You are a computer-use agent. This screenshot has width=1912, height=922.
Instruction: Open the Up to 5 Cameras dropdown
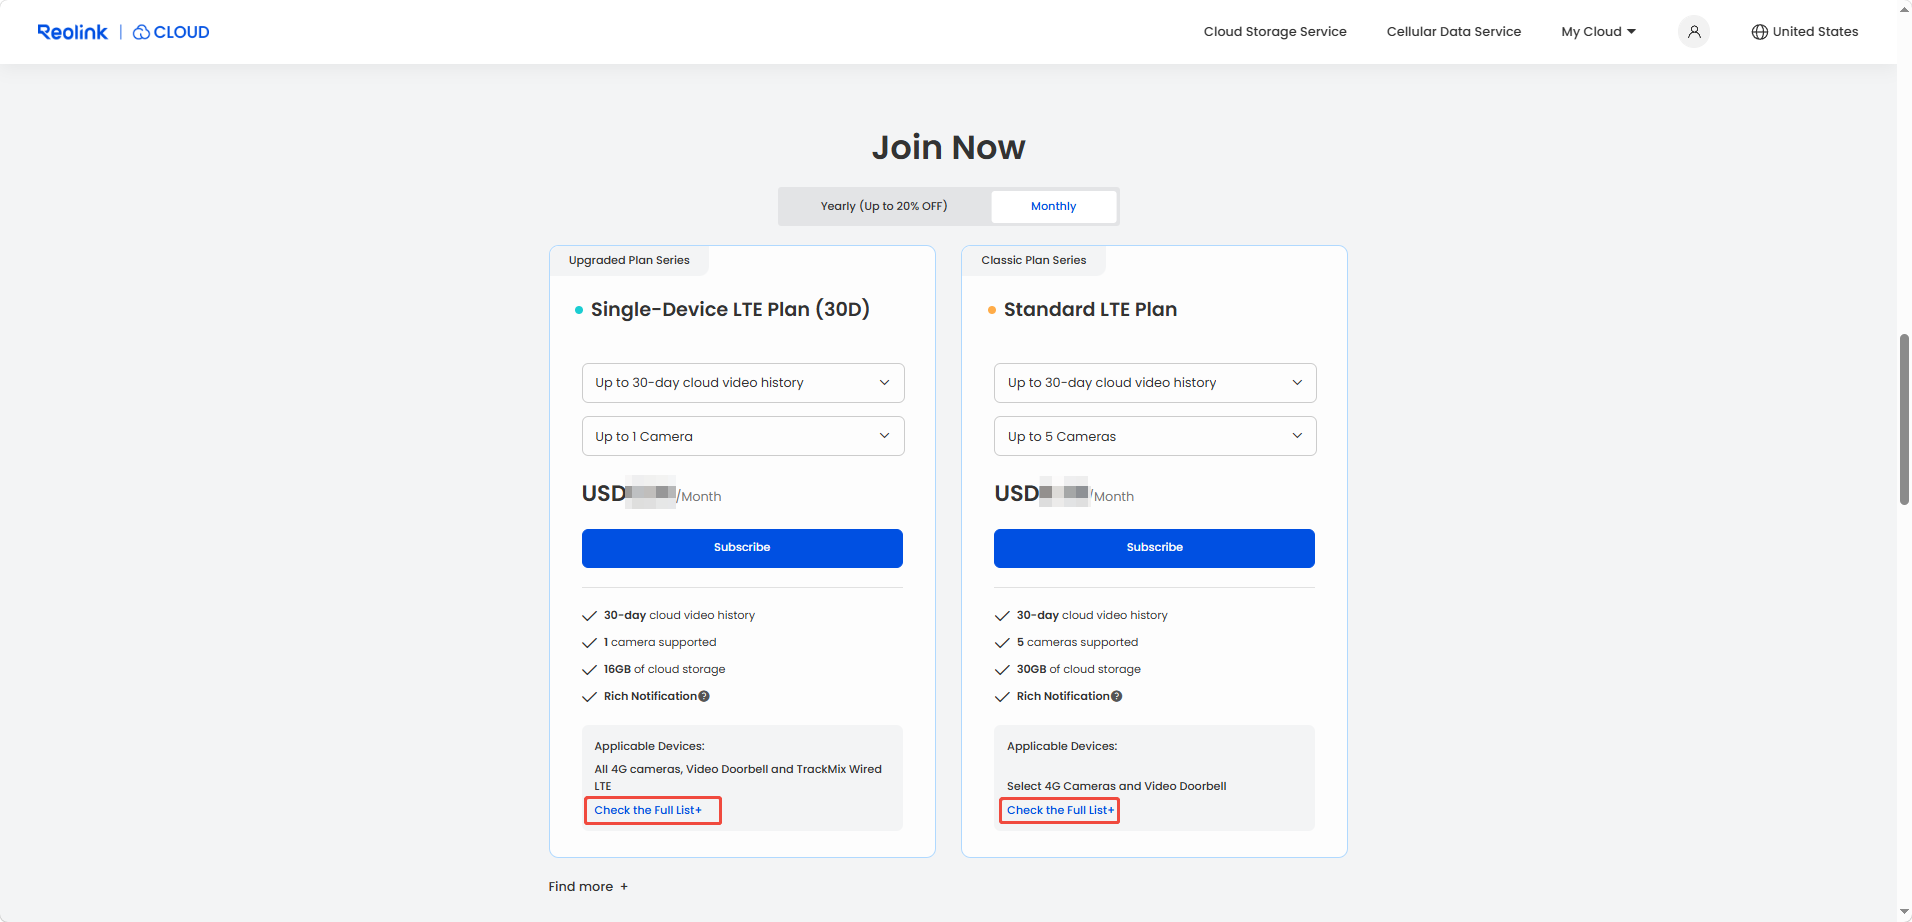pos(1155,436)
